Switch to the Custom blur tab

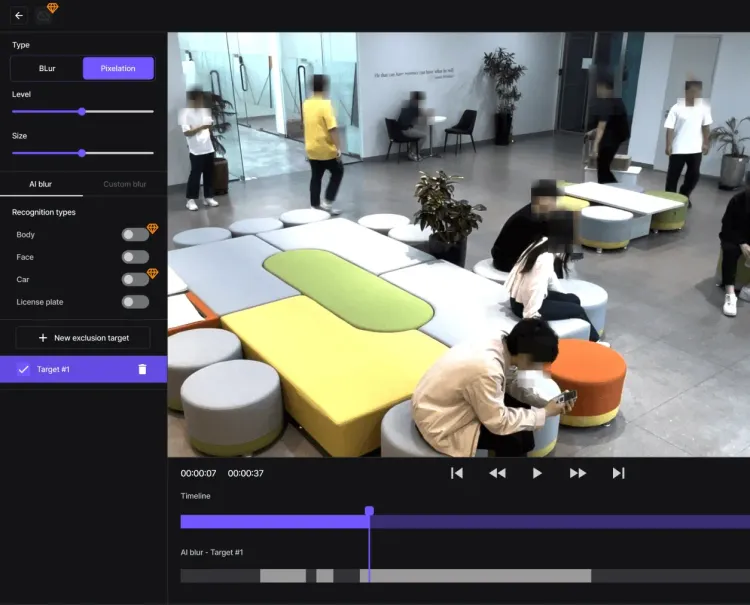[125, 184]
